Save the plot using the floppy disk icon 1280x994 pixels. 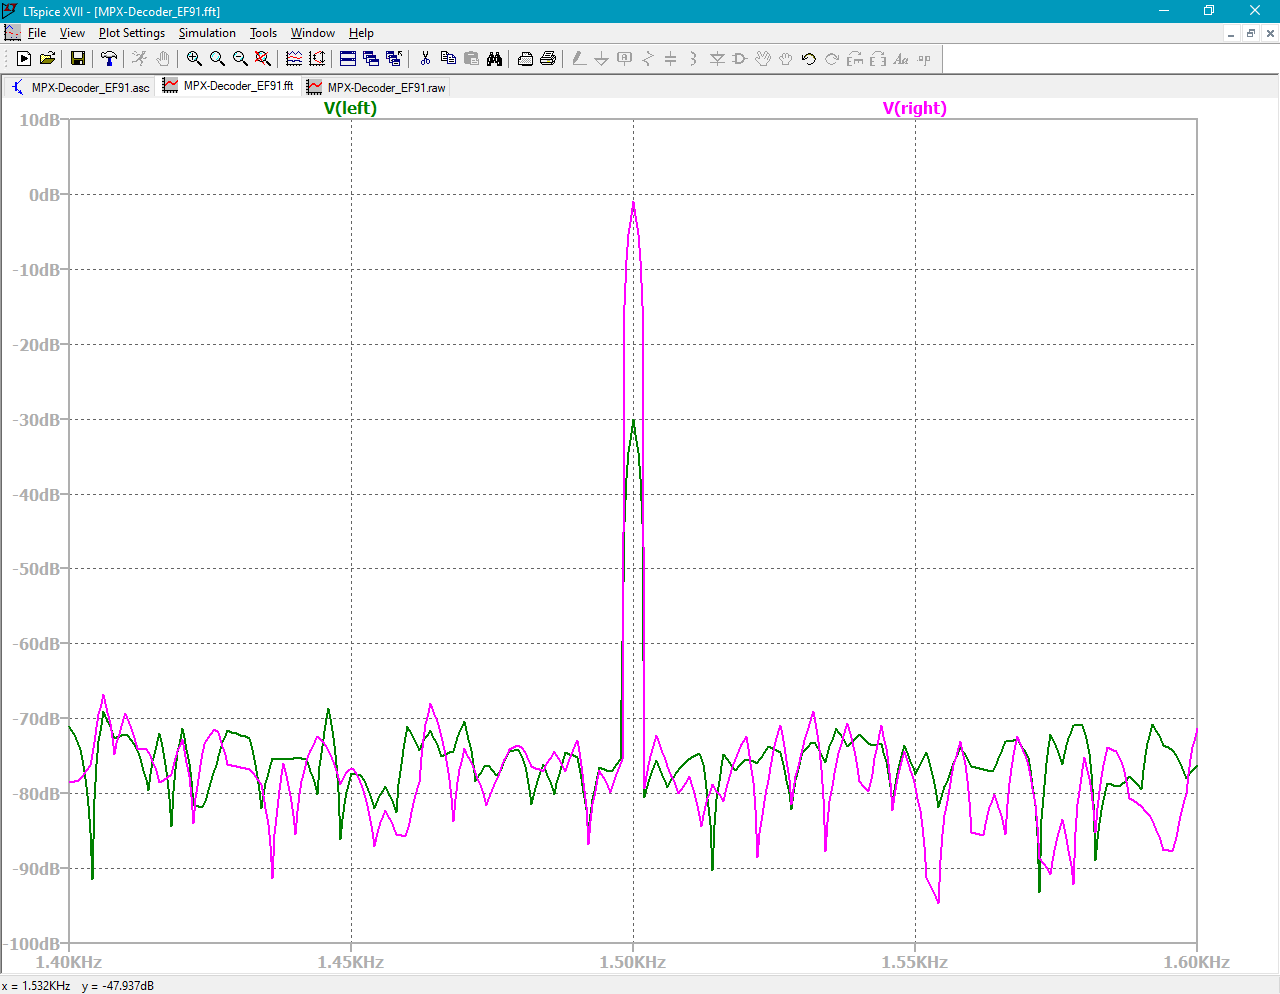click(78, 59)
